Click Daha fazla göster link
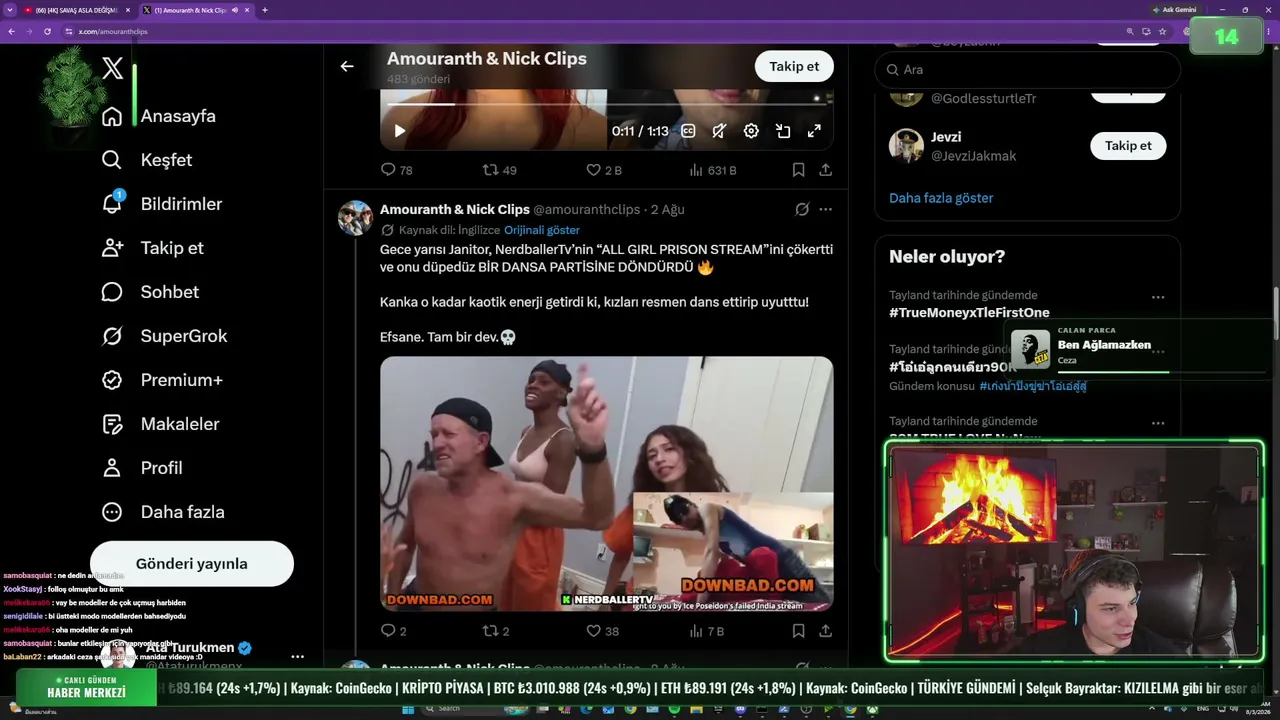The image size is (1280, 720). tap(941, 198)
